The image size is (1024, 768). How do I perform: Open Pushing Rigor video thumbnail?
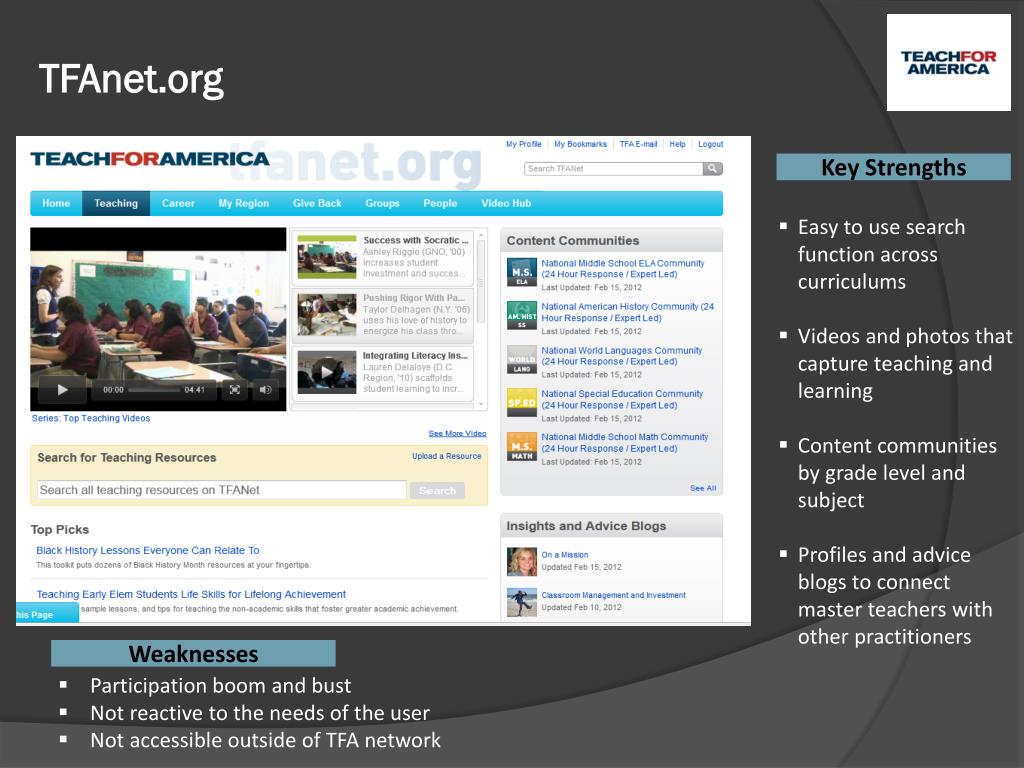pos(327,315)
